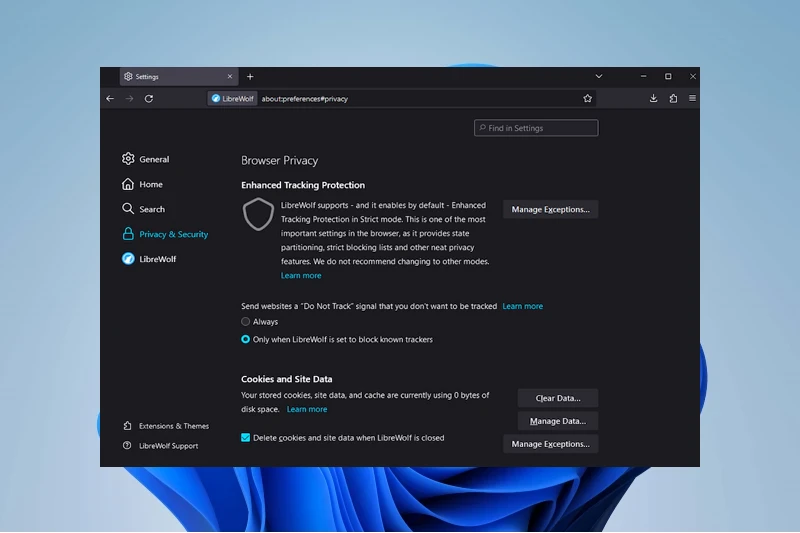800x533 pixels.
Task: Close the Settings tab
Action: (230, 77)
